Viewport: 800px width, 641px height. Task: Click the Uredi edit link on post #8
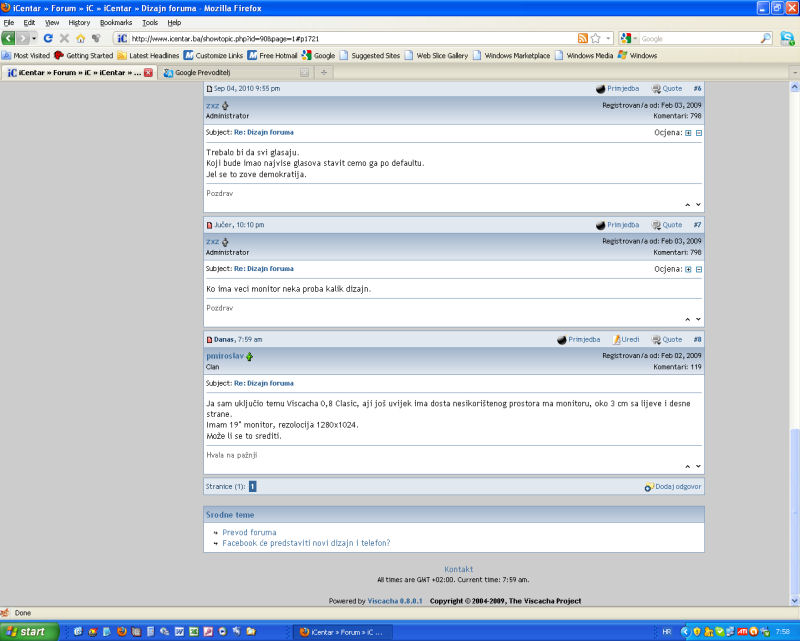626,340
